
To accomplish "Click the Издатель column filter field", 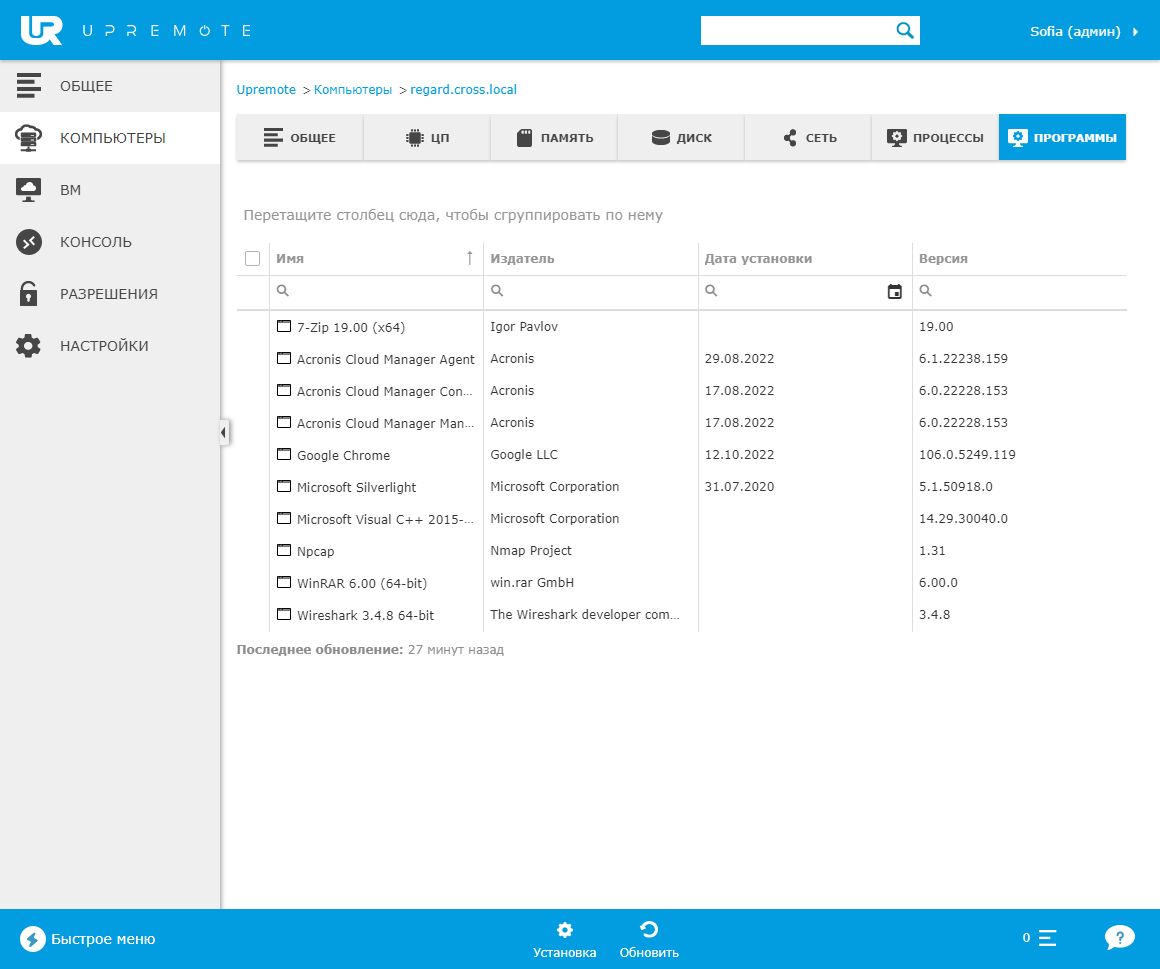I will (x=590, y=291).
